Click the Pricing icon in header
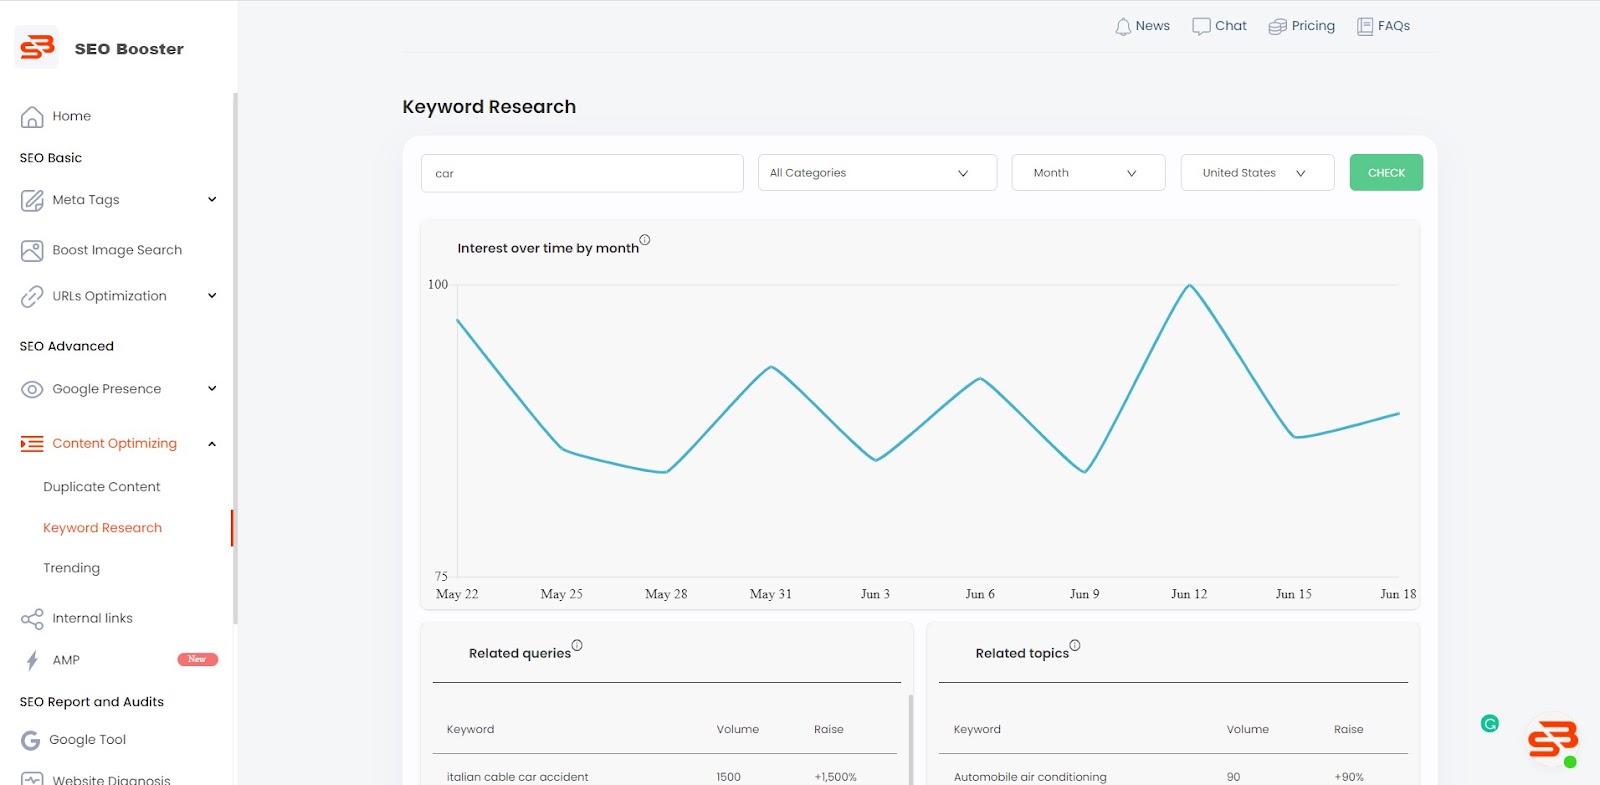This screenshot has height=785, width=1600. tap(1277, 26)
